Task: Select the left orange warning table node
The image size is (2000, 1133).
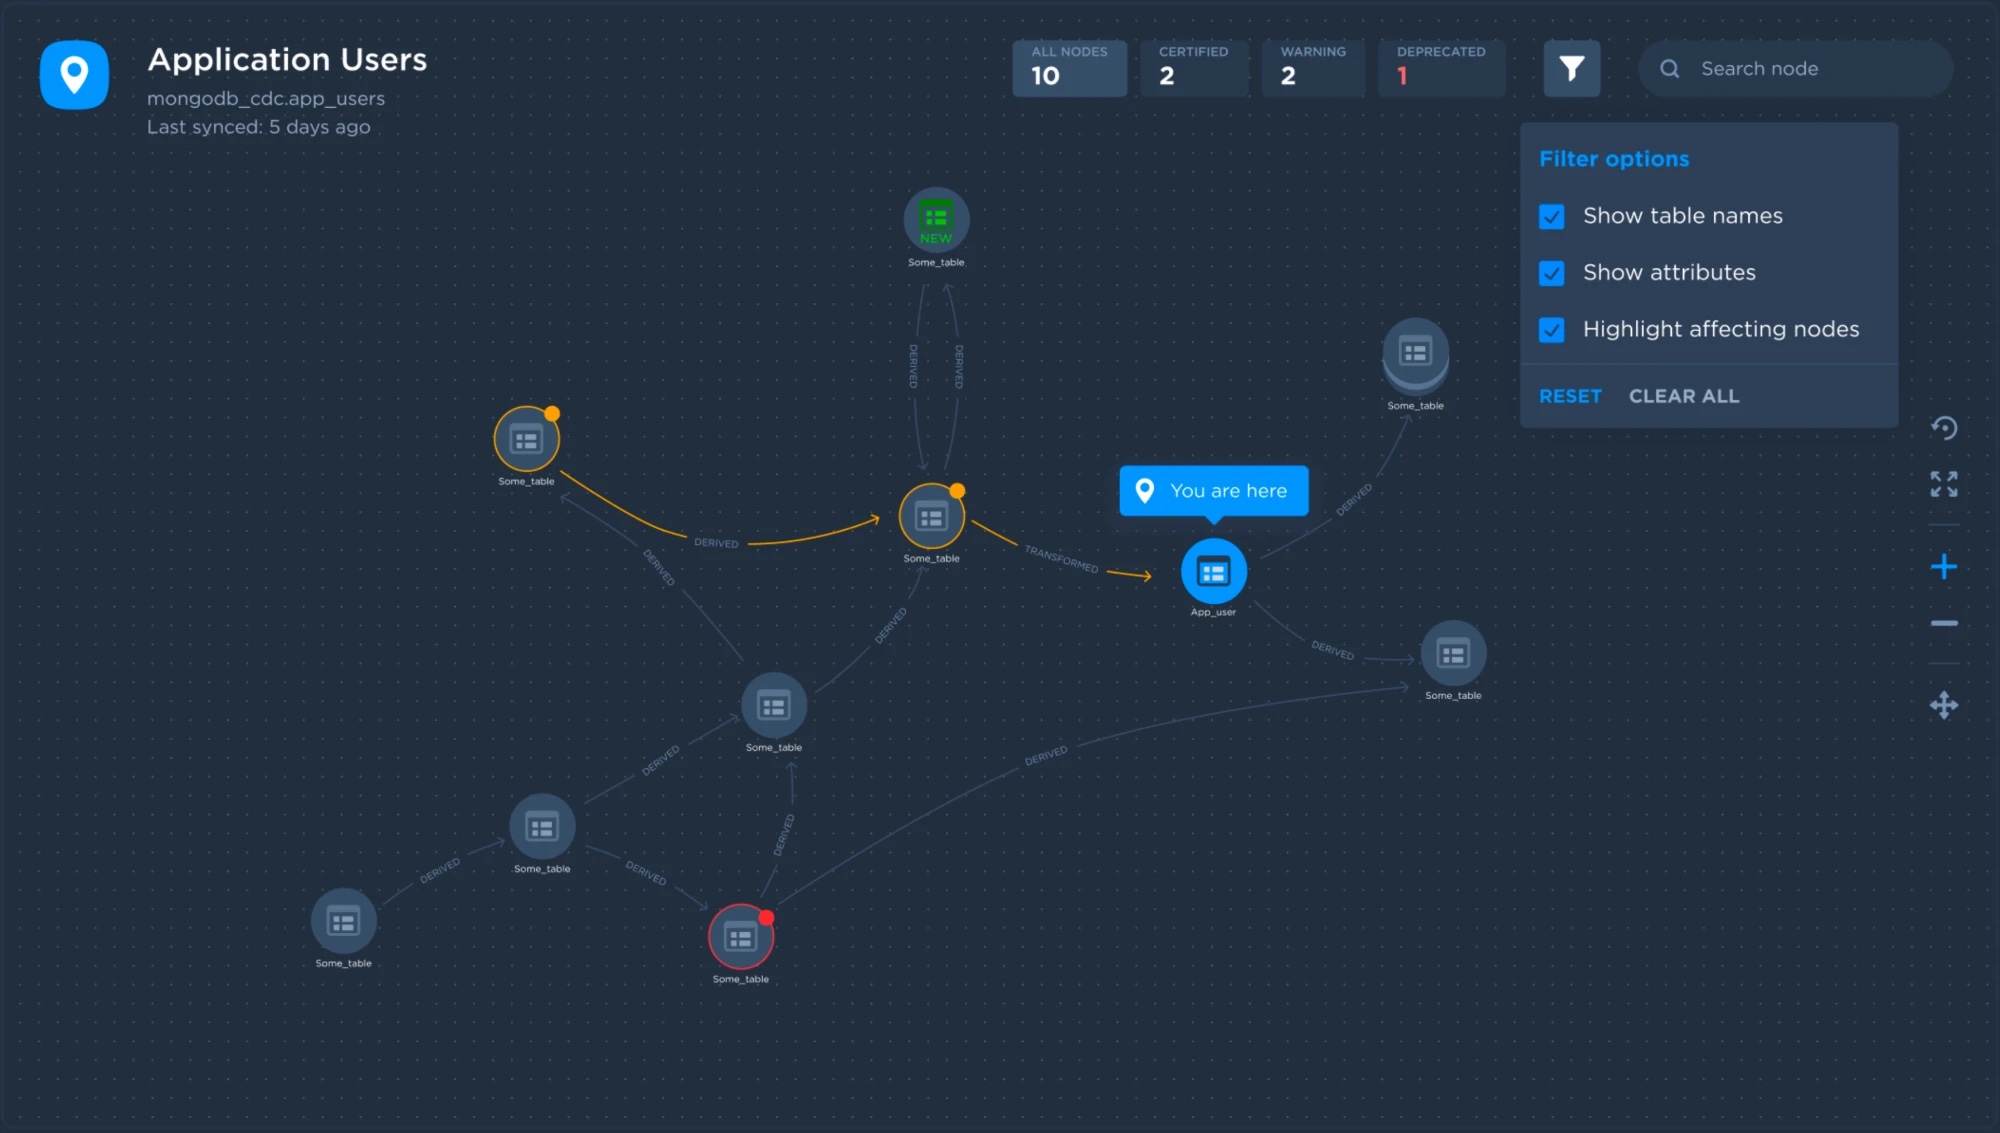Action: 526,439
